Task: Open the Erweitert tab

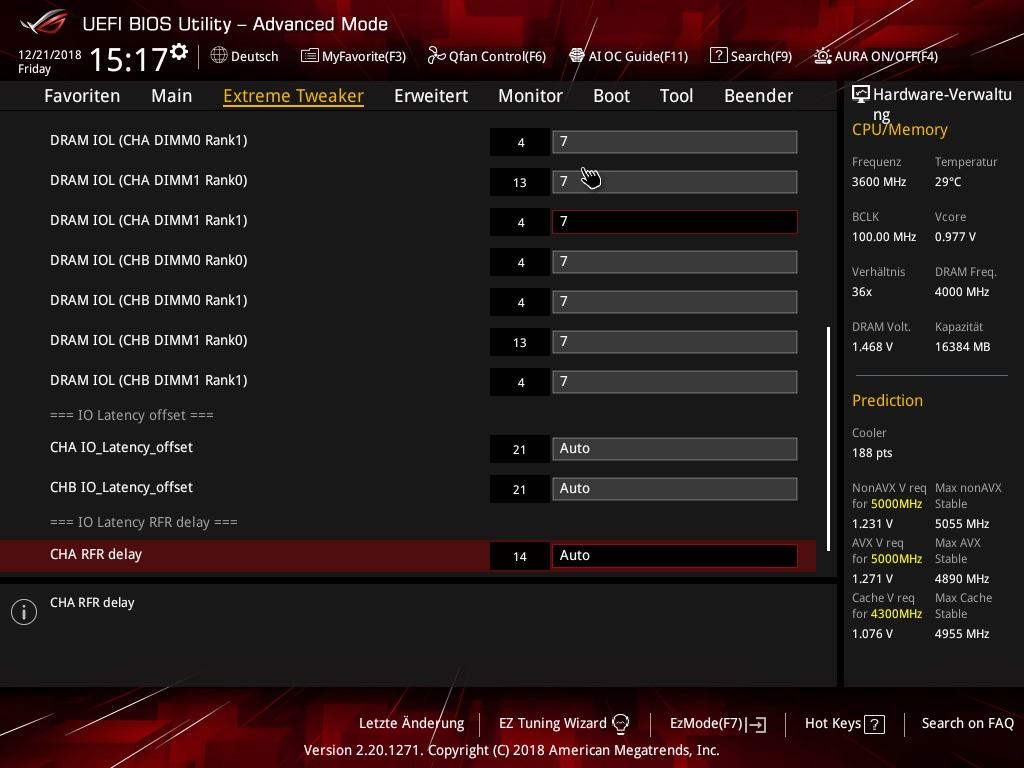Action: pos(431,96)
